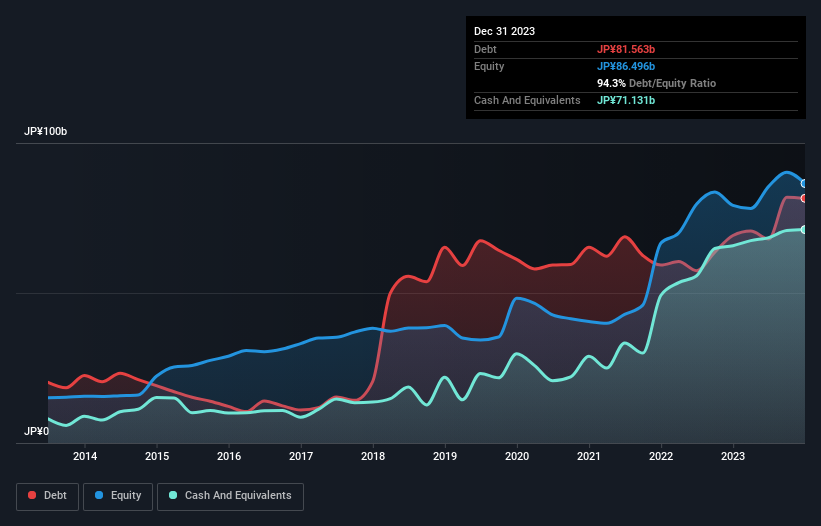Click the JP¥71.131b cash value
The height and width of the screenshot is (526, 821).
[626, 100]
